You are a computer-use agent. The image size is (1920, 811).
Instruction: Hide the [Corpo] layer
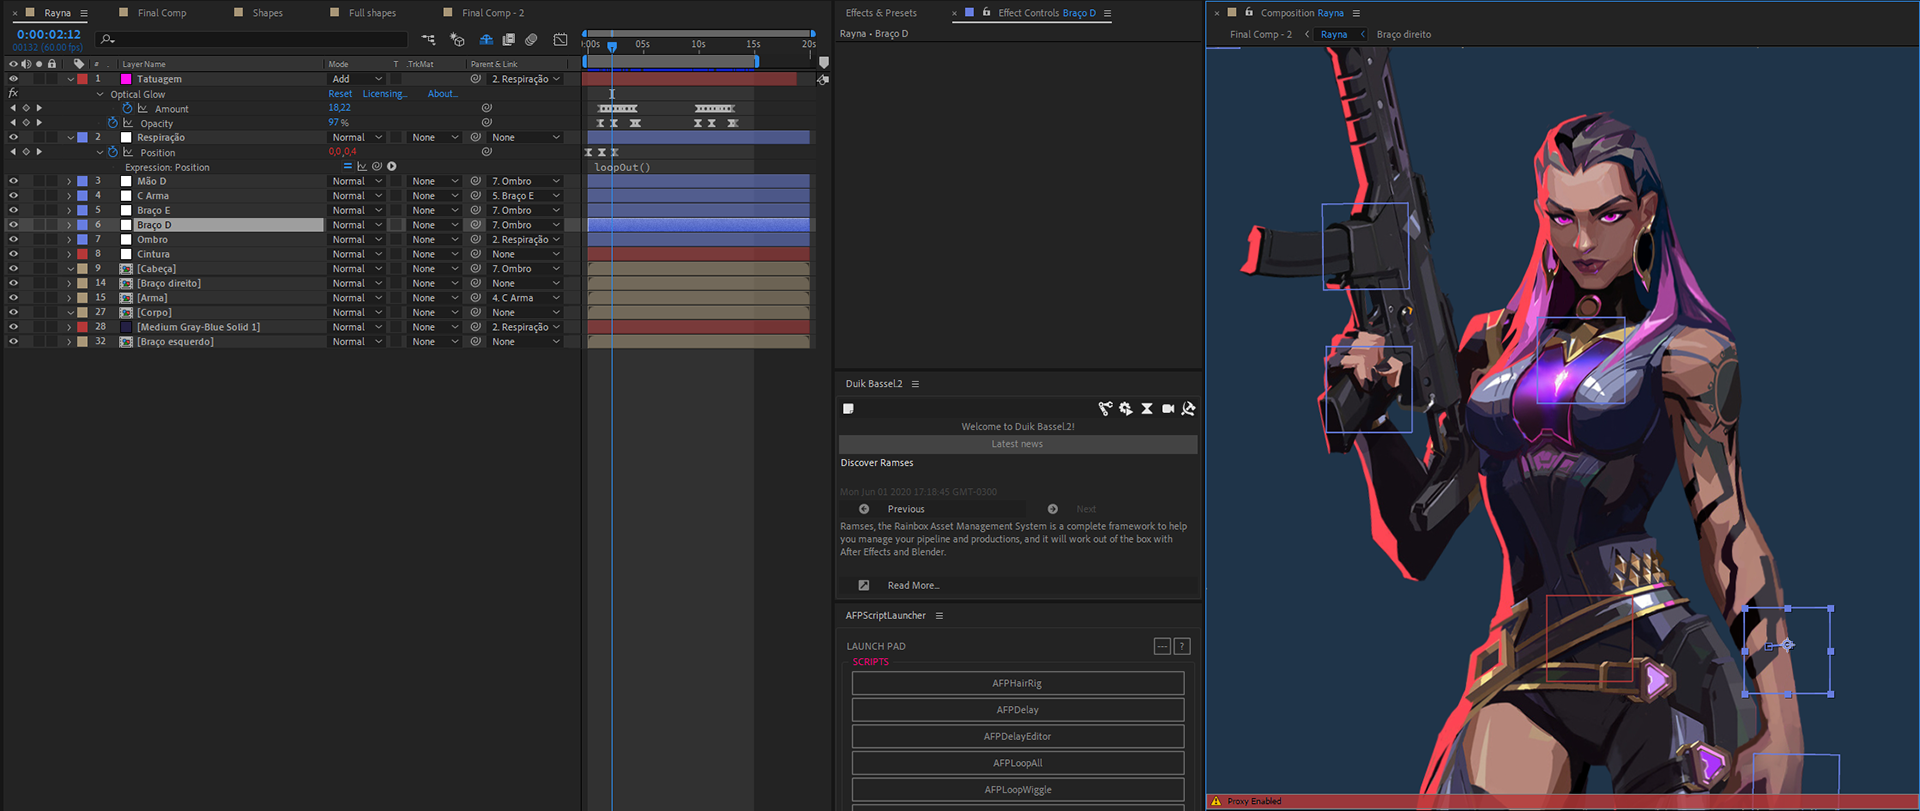click(13, 312)
